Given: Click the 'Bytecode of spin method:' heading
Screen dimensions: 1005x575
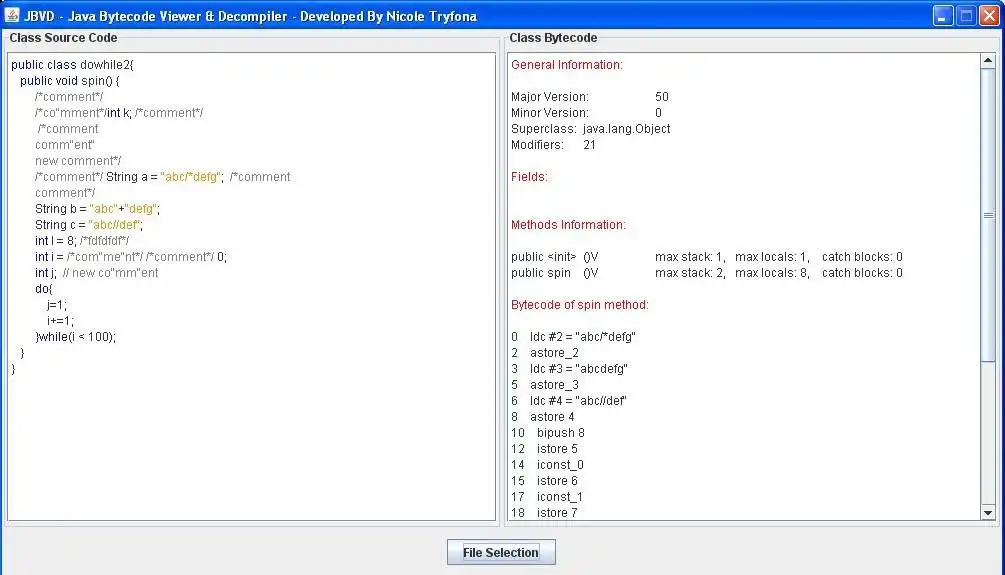Looking at the screenshot, I should (x=579, y=305).
